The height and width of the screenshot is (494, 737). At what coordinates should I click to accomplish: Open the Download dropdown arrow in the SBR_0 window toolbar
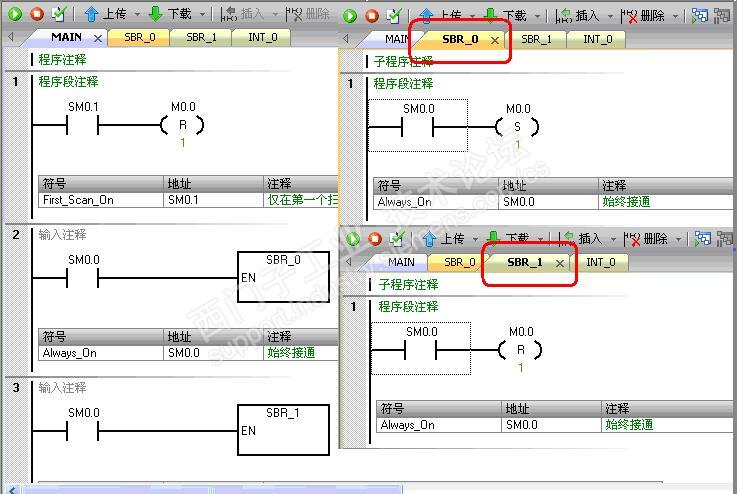click(538, 16)
